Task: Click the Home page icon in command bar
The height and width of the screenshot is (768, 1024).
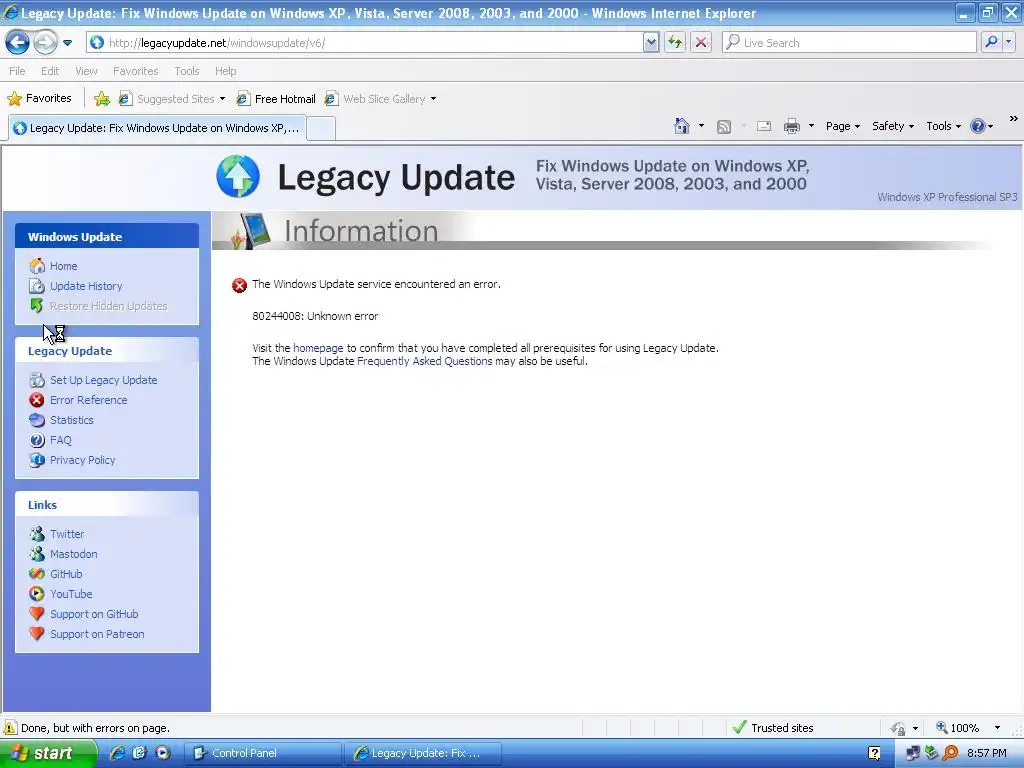Action: click(682, 126)
